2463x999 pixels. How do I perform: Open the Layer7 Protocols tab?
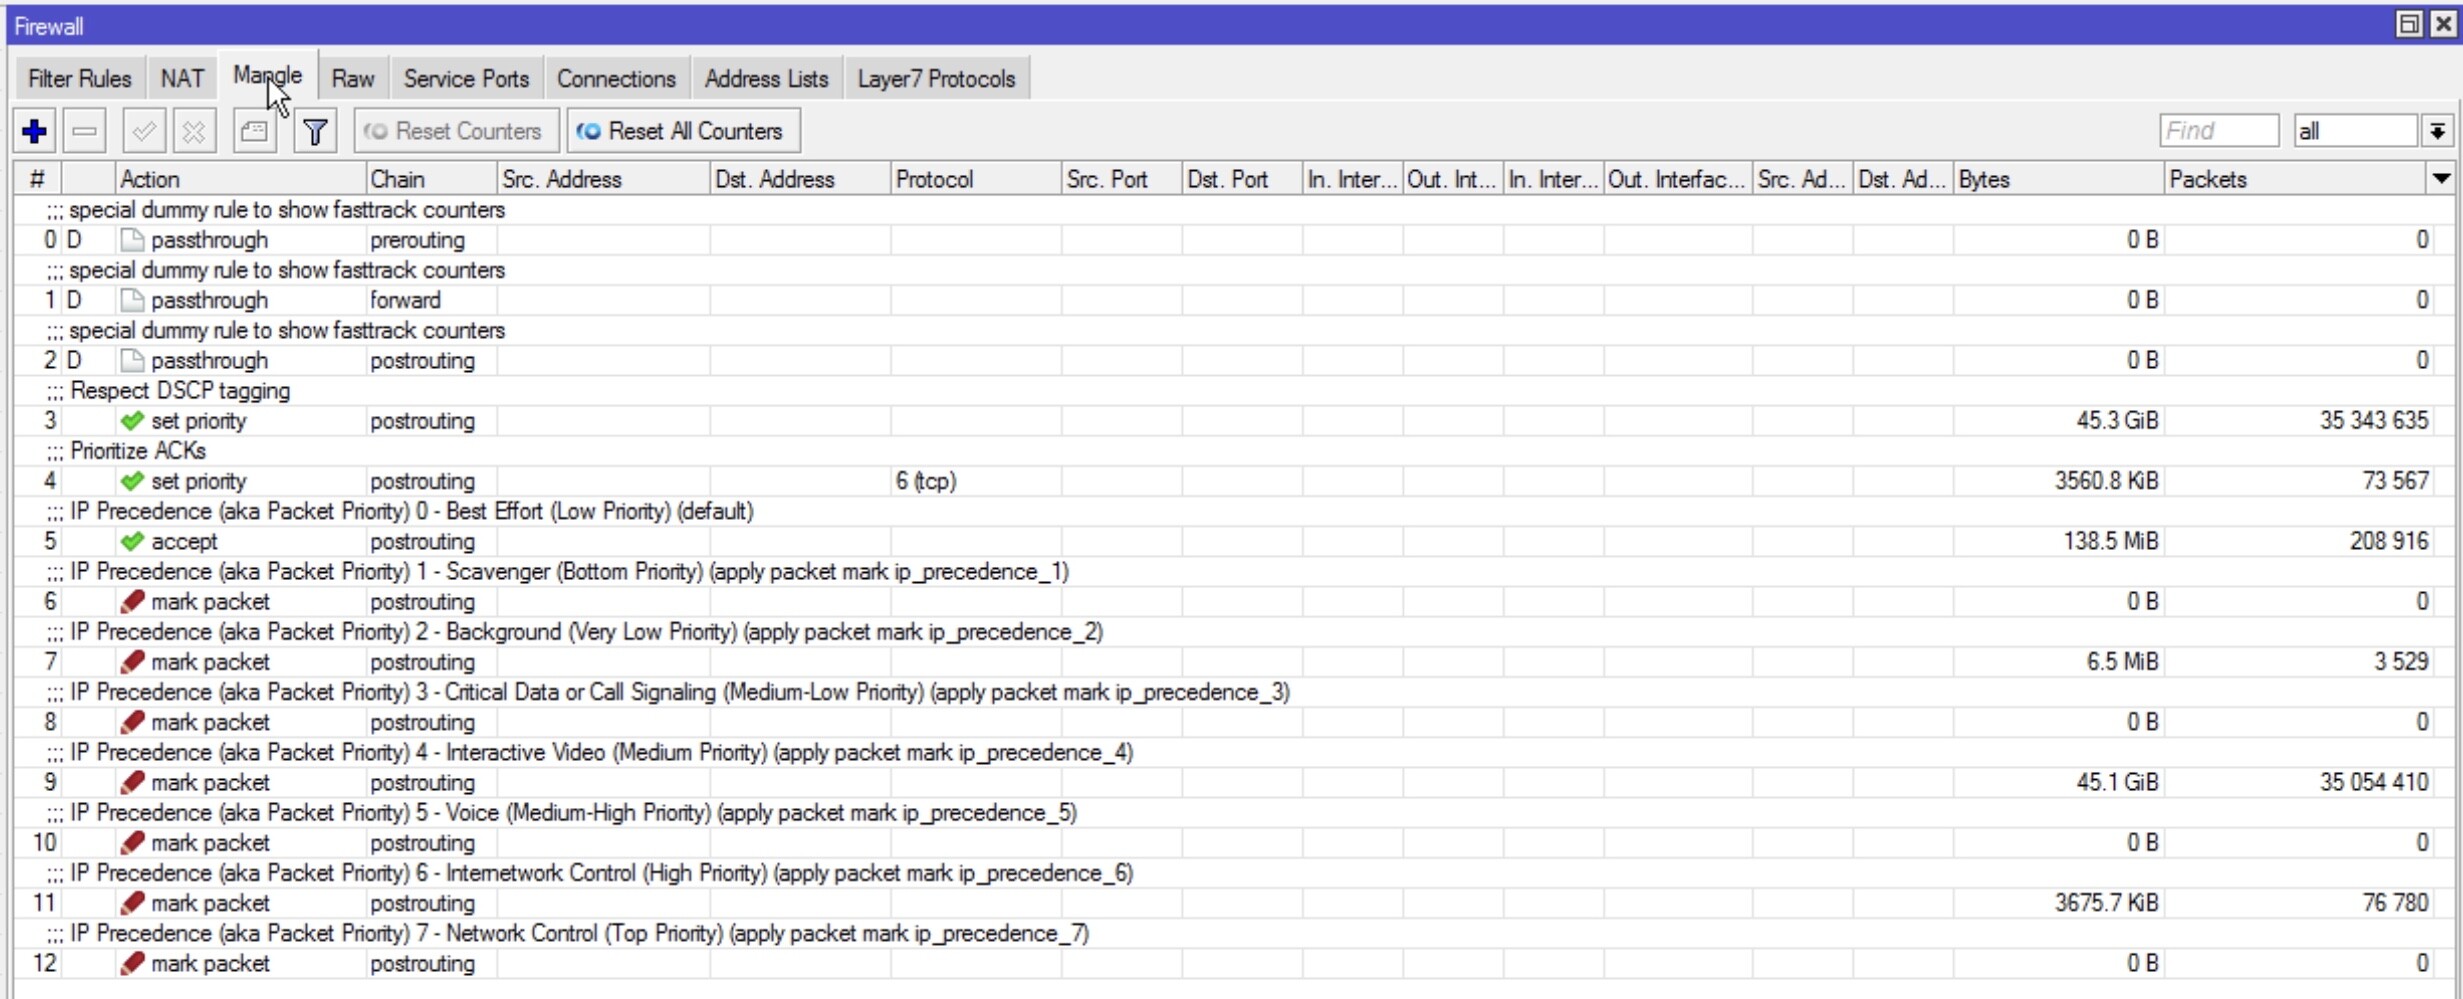pyautogui.click(x=936, y=78)
